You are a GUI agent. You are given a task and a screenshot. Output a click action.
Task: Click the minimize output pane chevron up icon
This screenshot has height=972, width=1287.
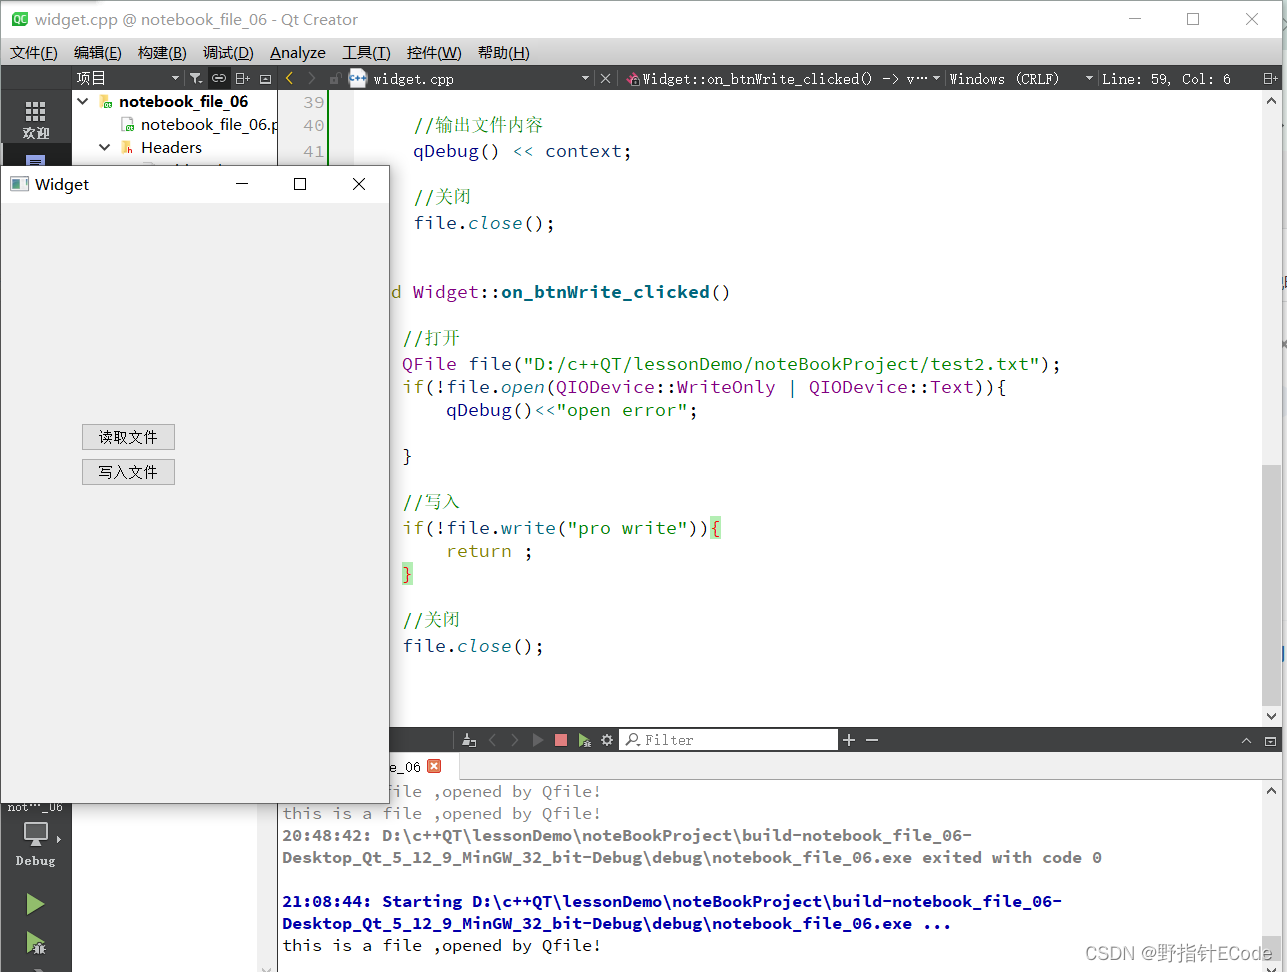click(1246, 740)
